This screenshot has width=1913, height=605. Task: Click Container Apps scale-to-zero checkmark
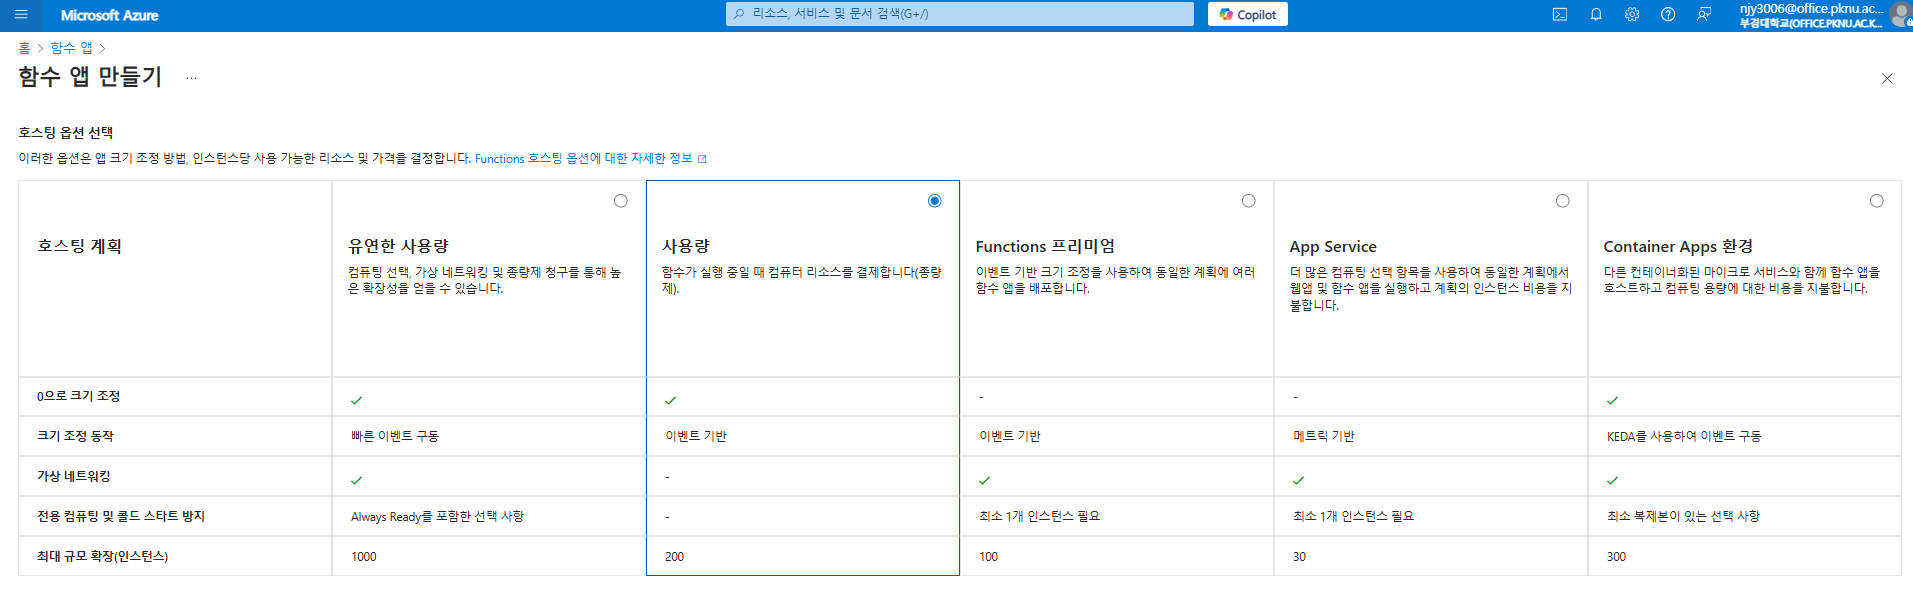coord(1613,400)
